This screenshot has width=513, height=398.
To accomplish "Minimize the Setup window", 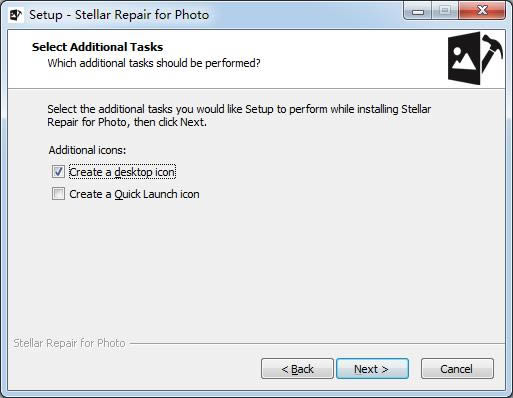I will pos(417,11).
